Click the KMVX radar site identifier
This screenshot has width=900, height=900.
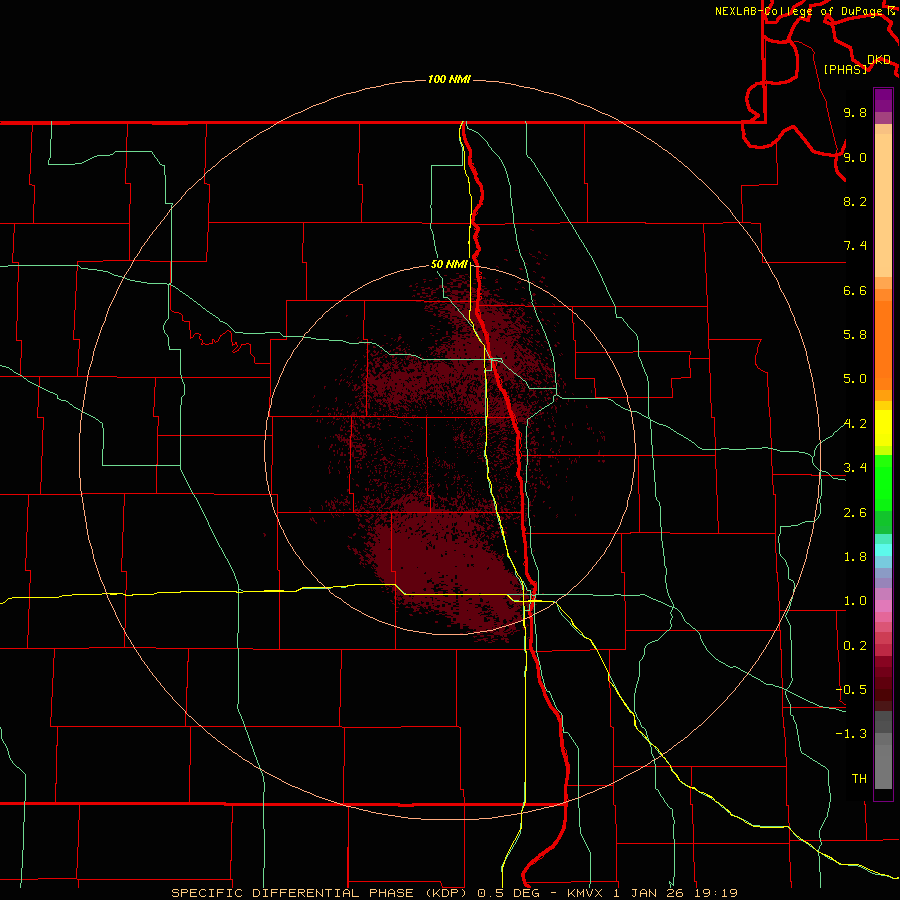click(x=587, y=893)
